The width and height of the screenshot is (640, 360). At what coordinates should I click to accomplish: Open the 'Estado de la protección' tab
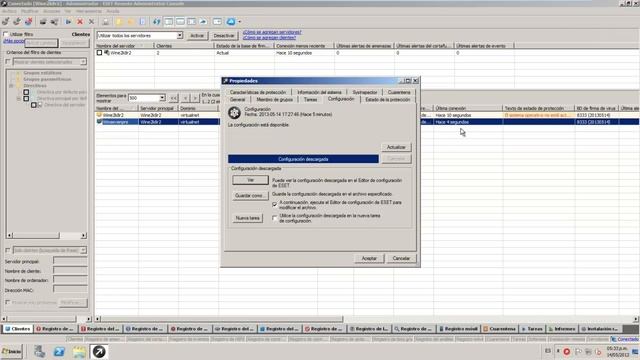(x=388, y=100)
